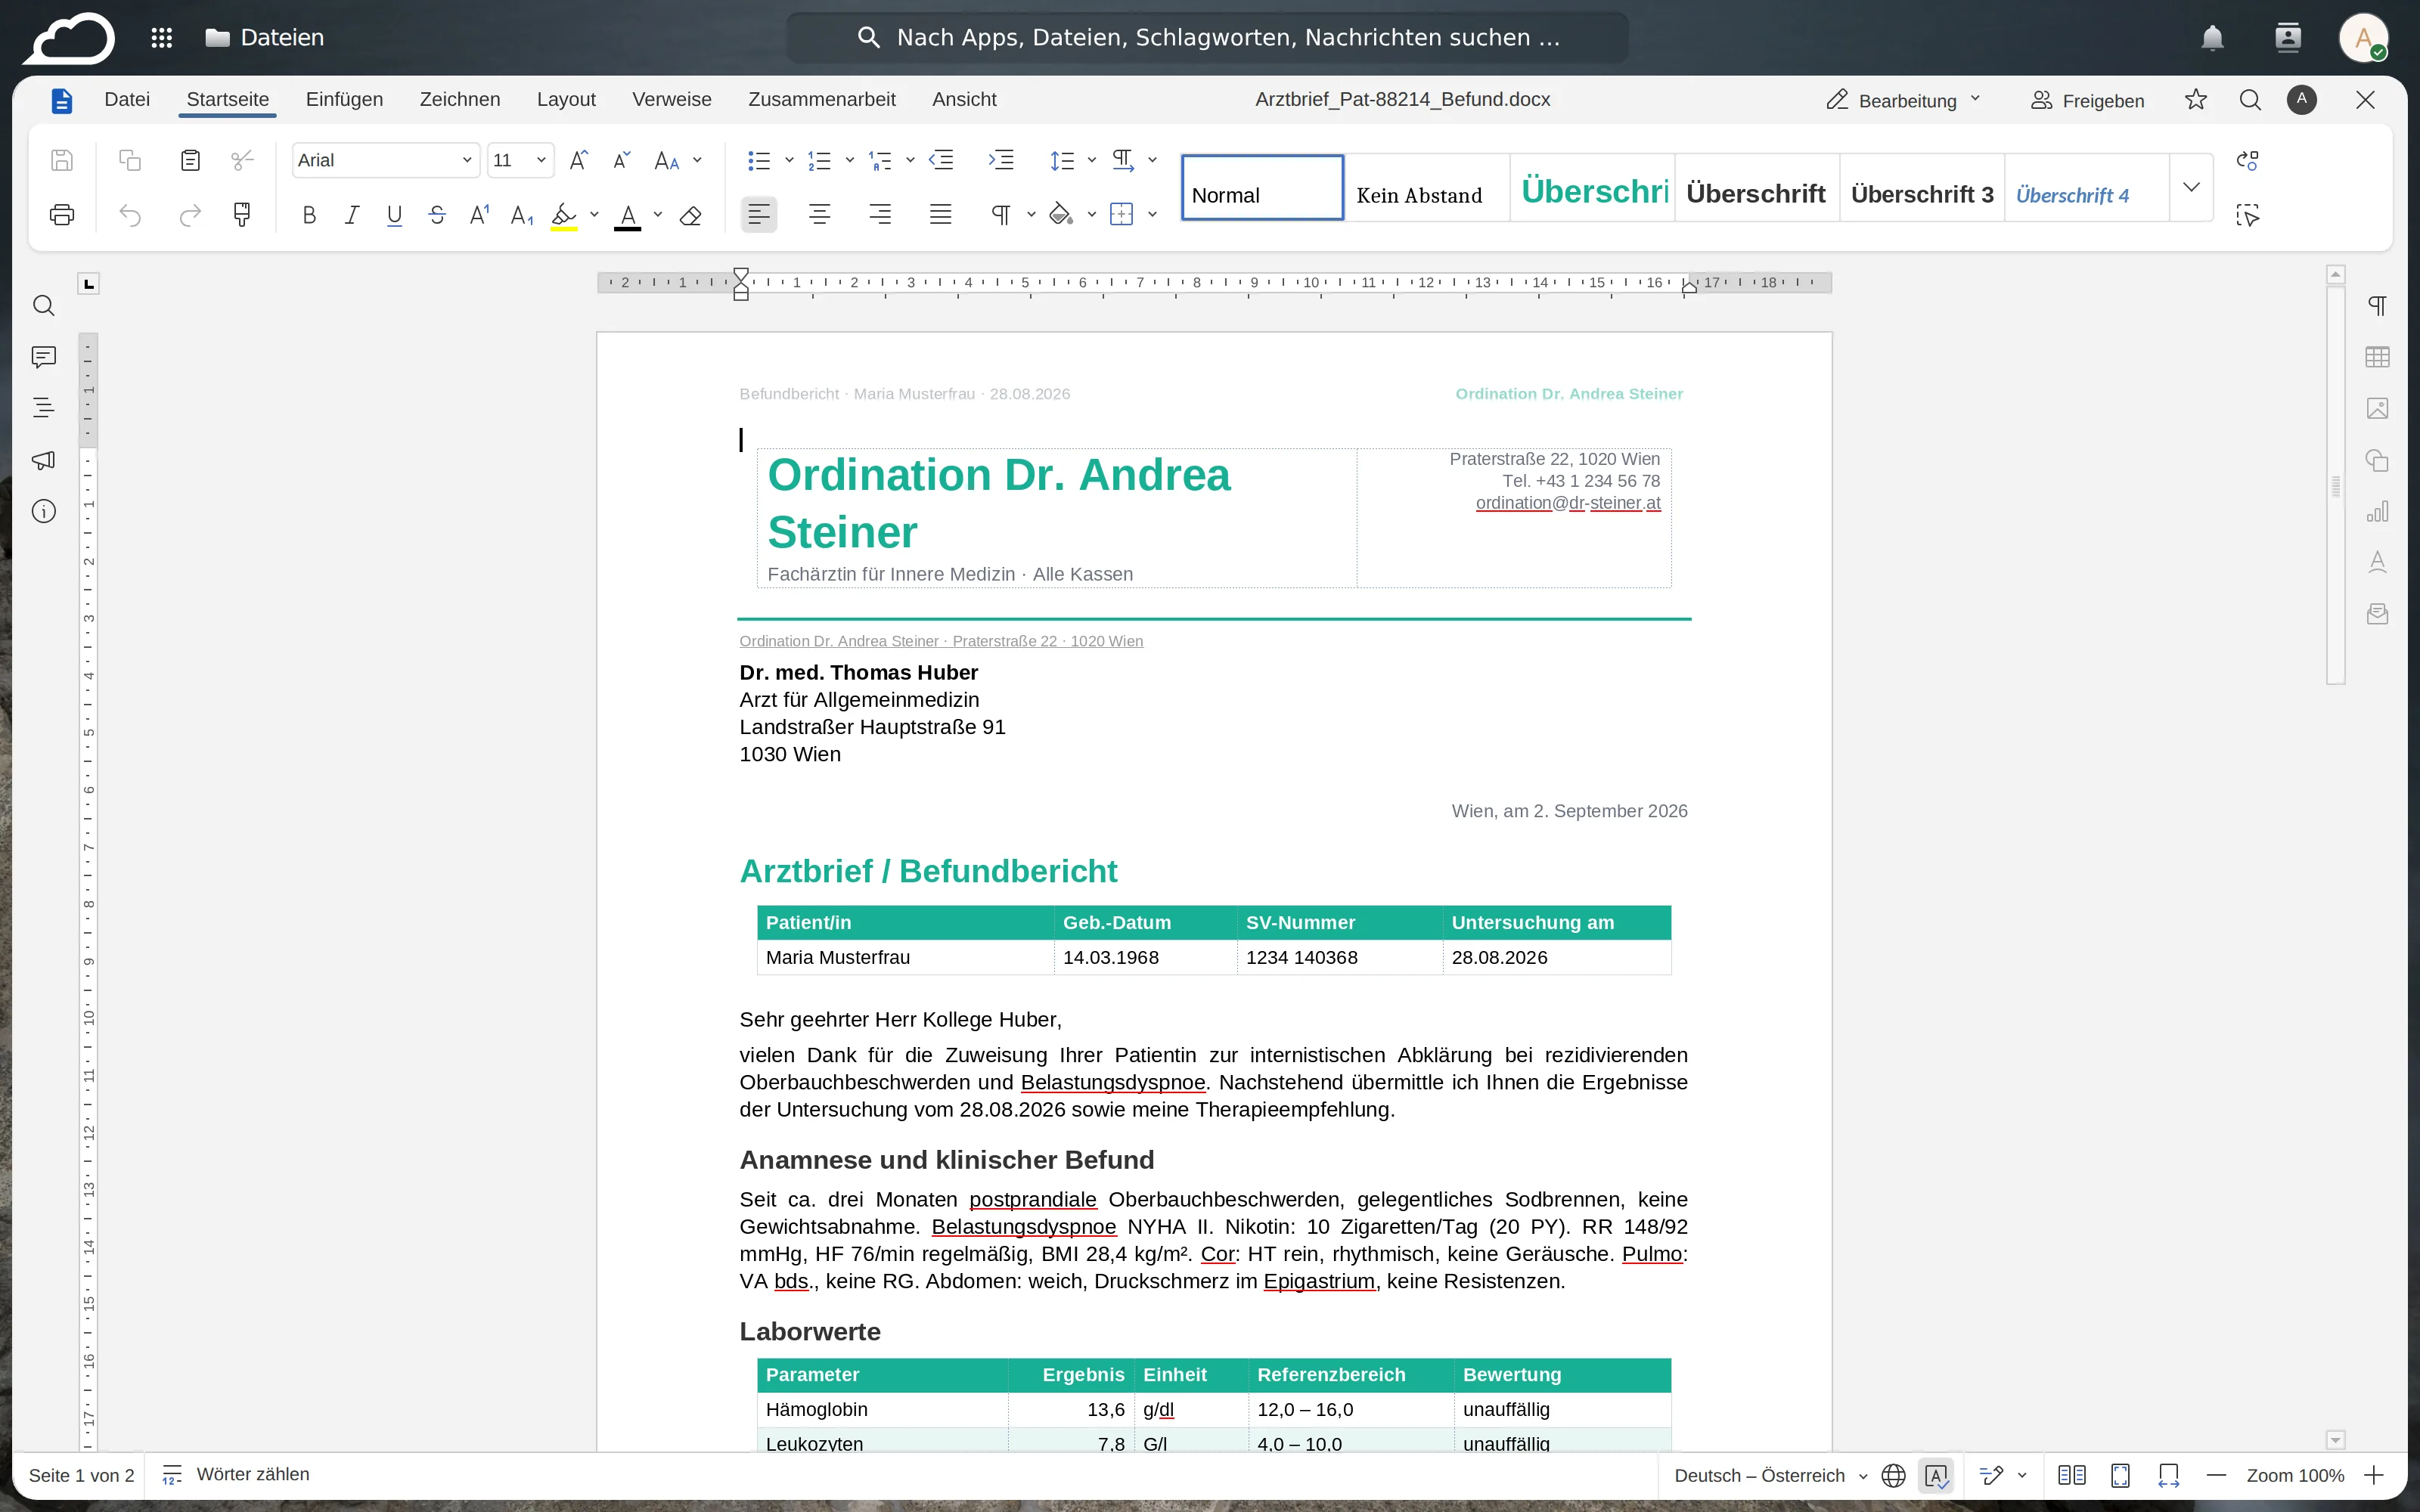The image size is (2420, 1512).
Task: Click the Replace icon in toolbar
Action: 2247,160
